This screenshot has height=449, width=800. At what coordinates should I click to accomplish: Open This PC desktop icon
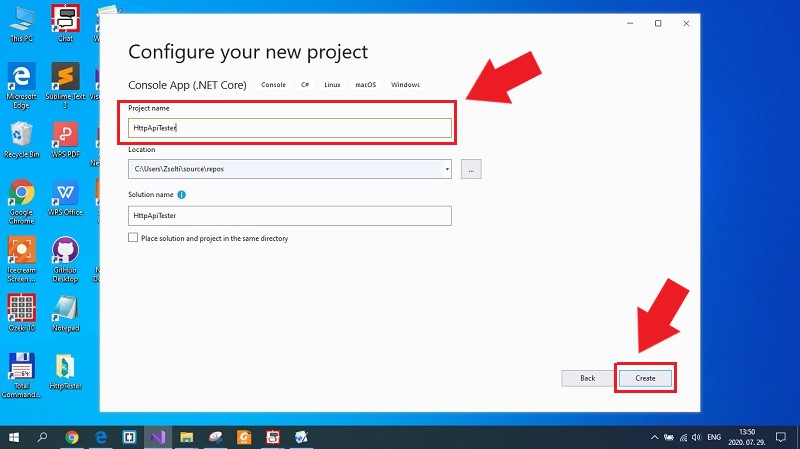coord(21,24)
